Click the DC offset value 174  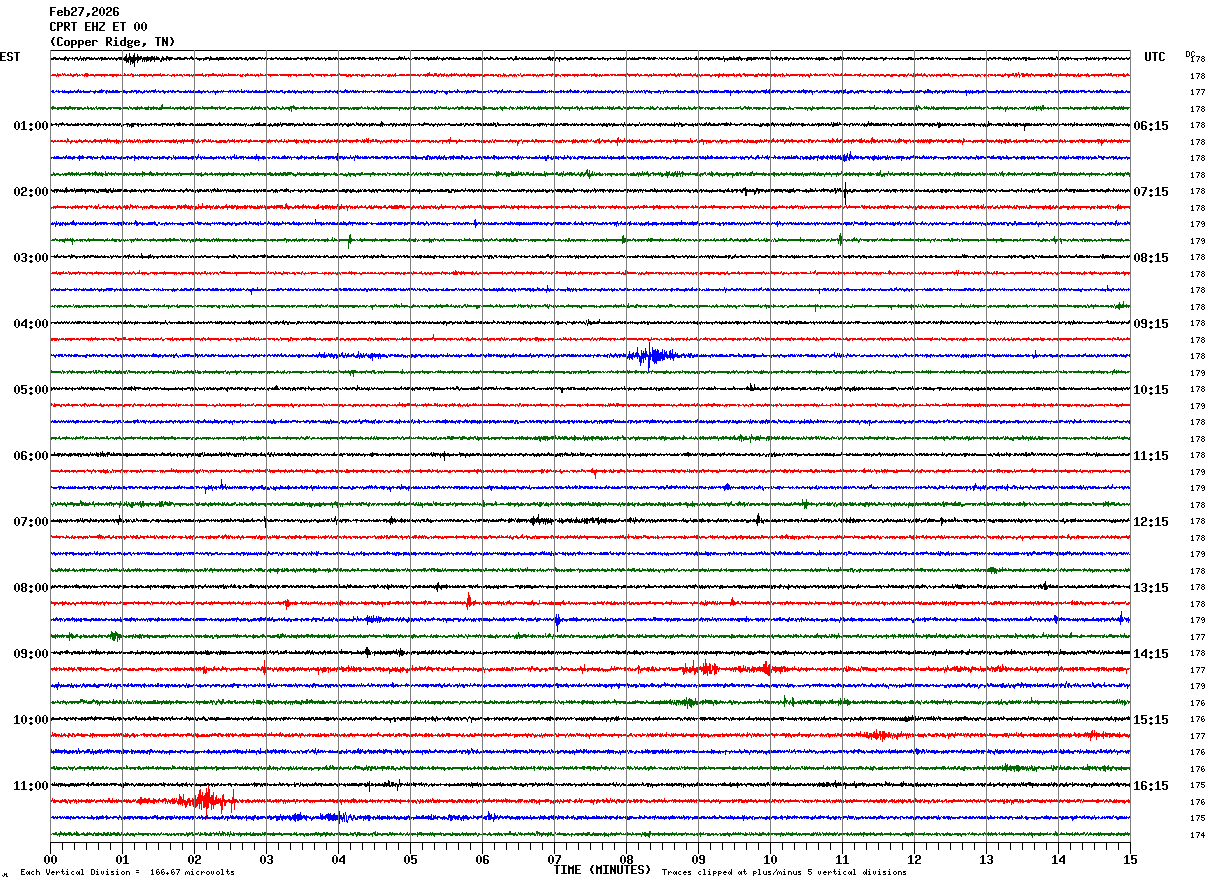pos(1197,835)
